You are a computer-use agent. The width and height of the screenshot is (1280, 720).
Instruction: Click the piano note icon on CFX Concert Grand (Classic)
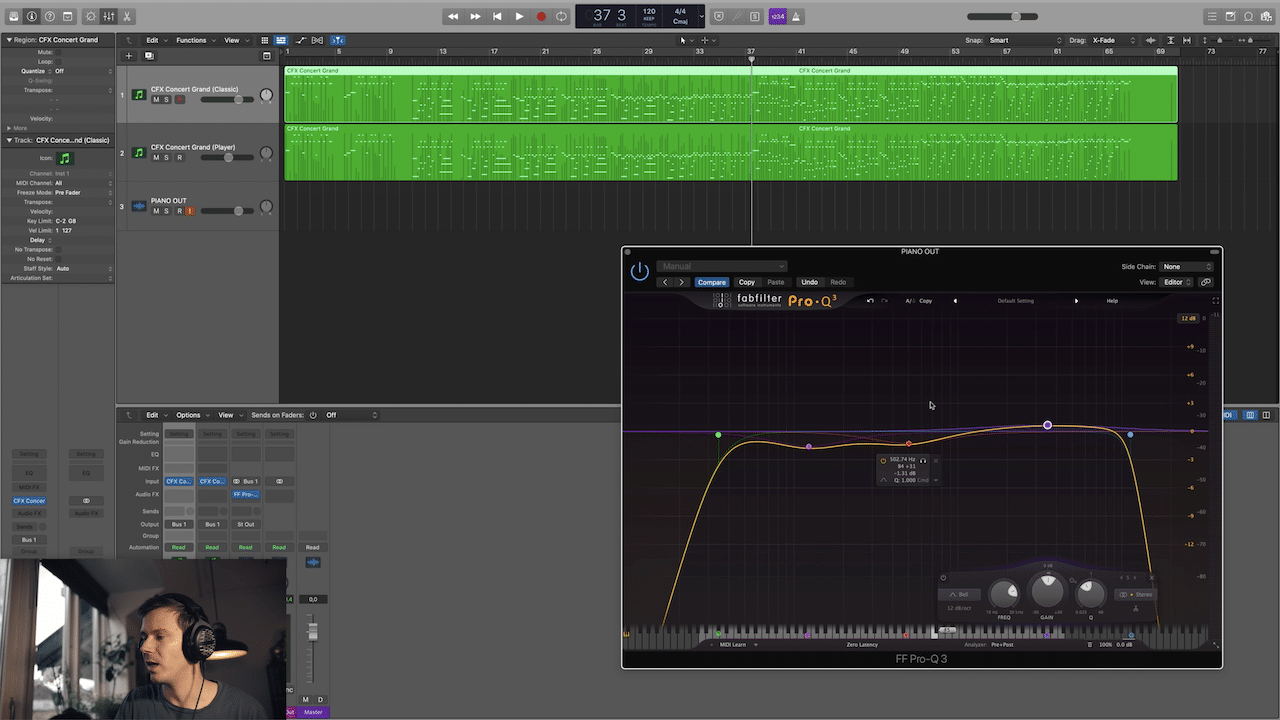[139, 95]
